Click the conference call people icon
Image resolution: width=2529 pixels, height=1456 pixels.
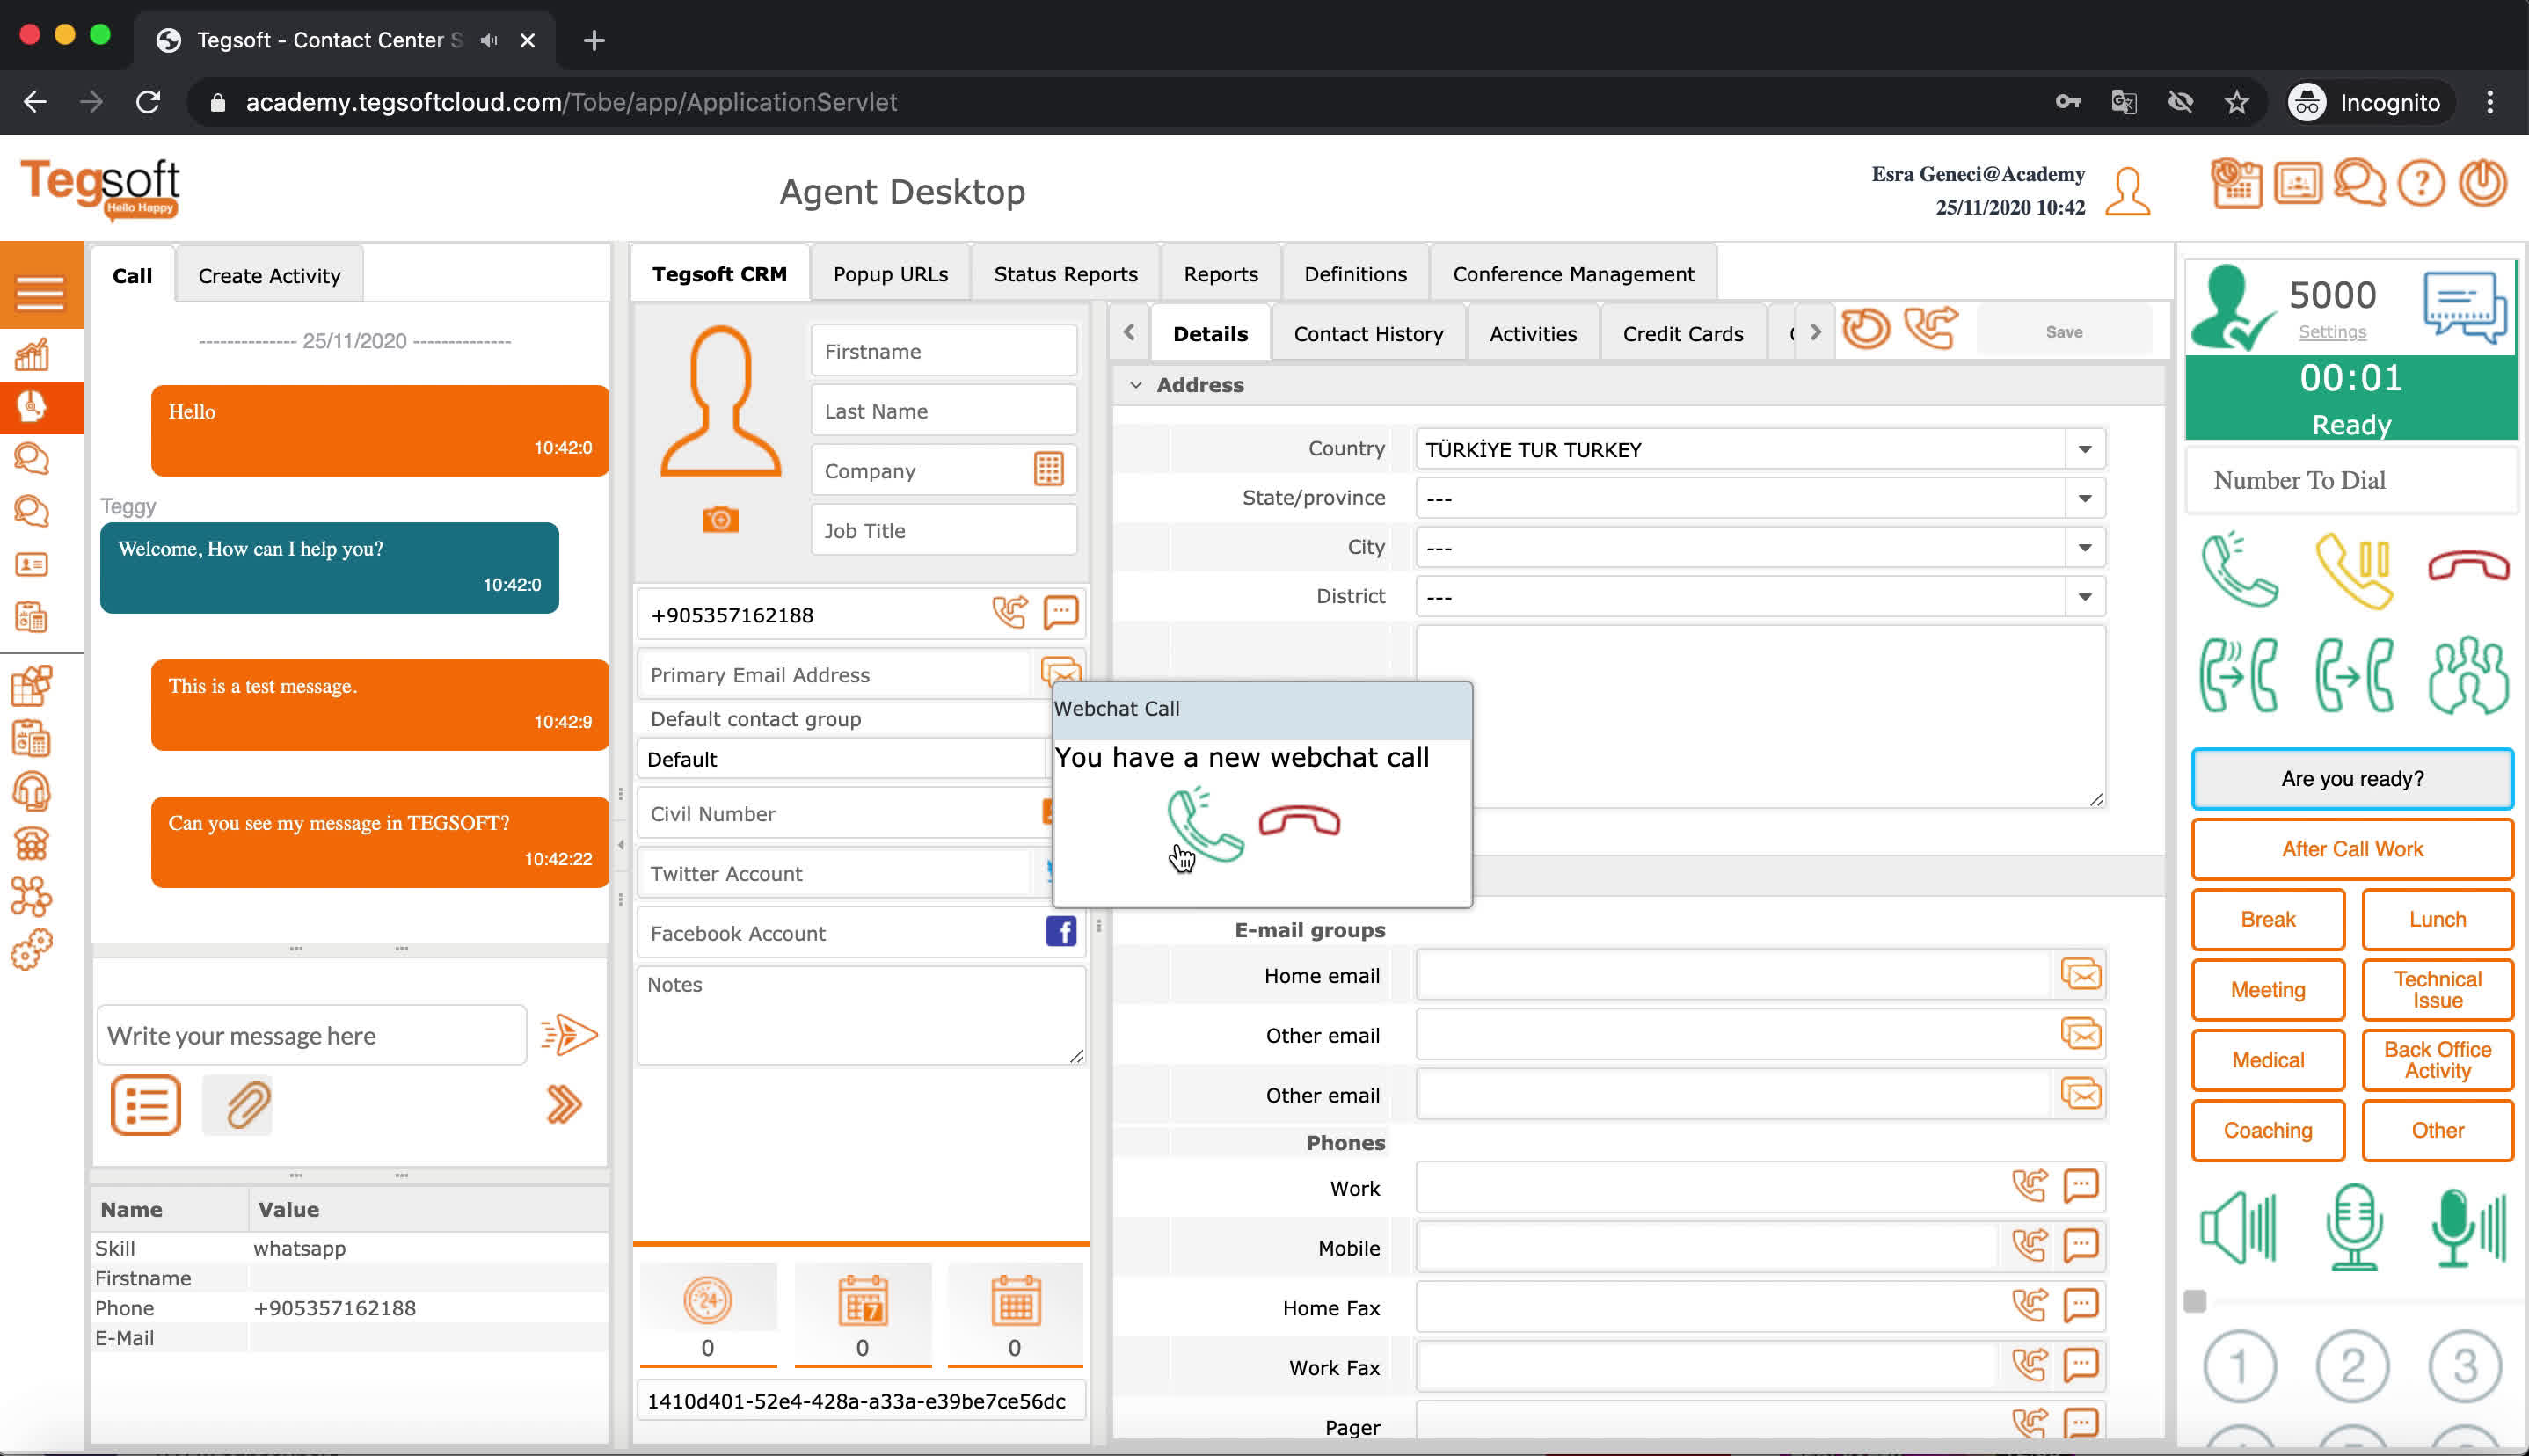(x=2469, y=675)
